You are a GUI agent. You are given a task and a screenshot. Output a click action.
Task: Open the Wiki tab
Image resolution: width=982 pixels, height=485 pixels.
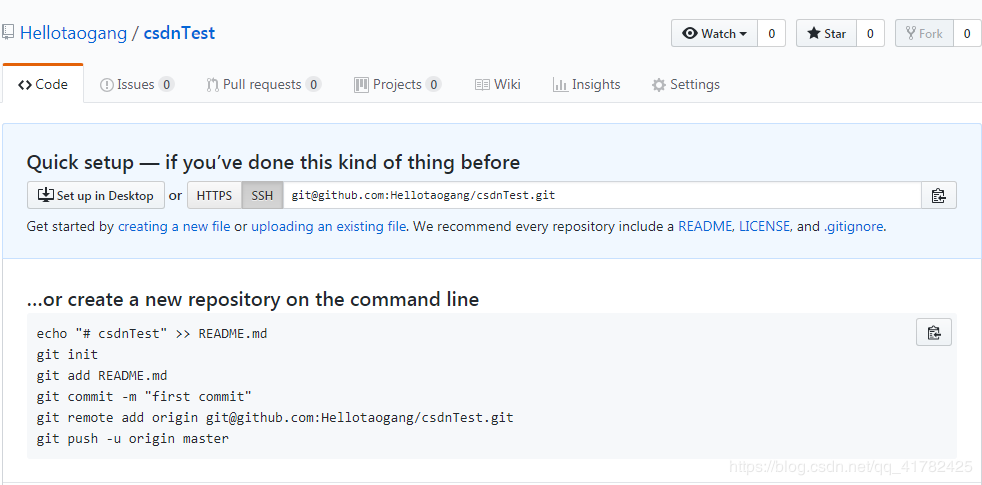point(497,84)
